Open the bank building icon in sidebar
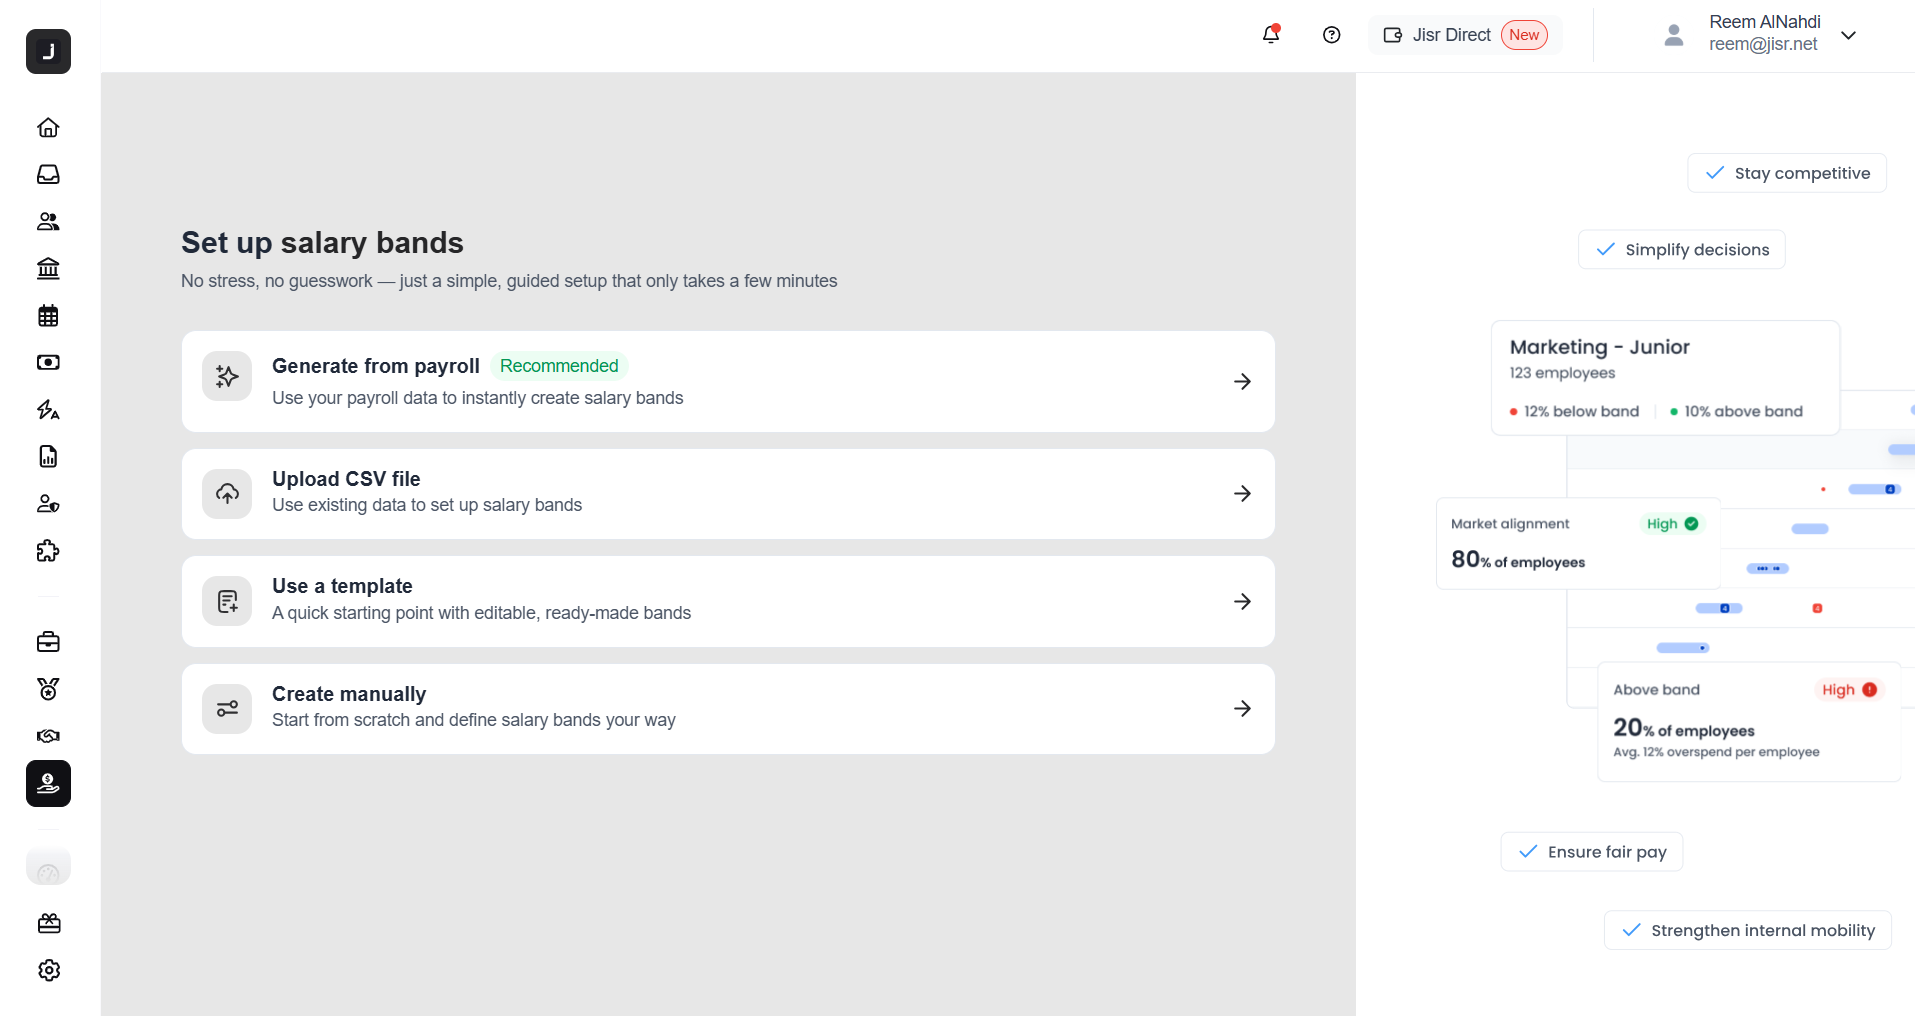 pyautogui.click(x=48, y=268)
